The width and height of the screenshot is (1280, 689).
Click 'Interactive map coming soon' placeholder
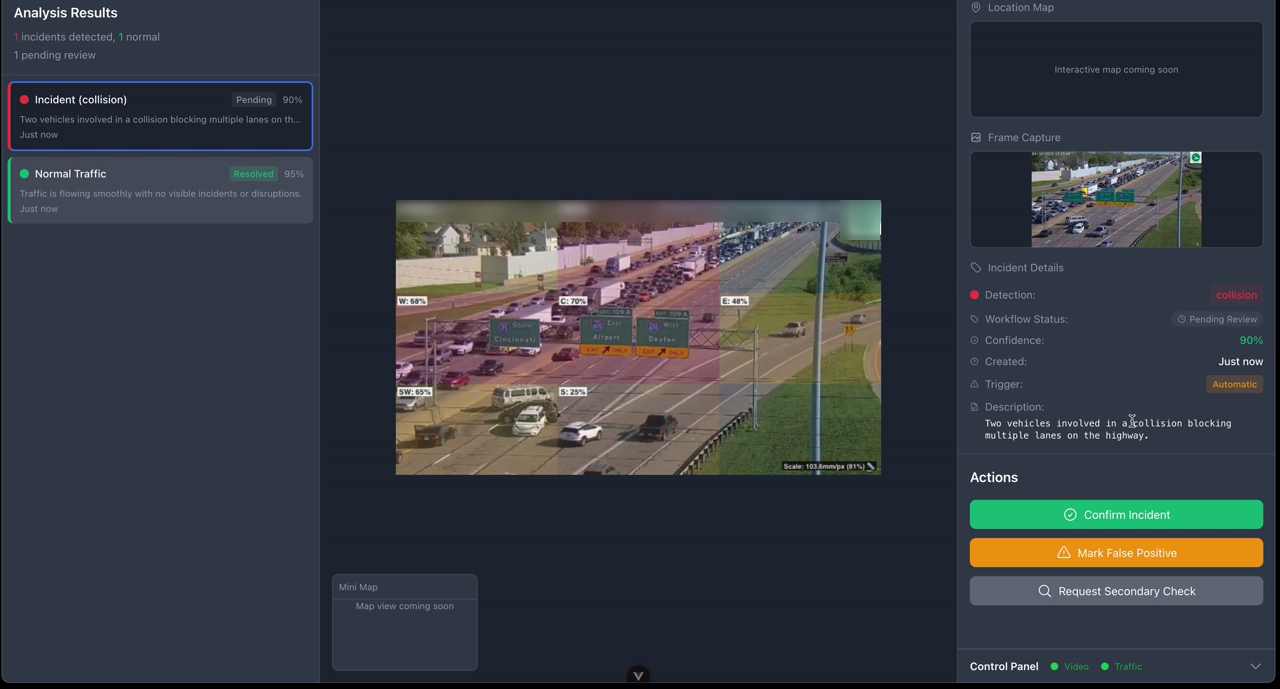point(1116,70)
